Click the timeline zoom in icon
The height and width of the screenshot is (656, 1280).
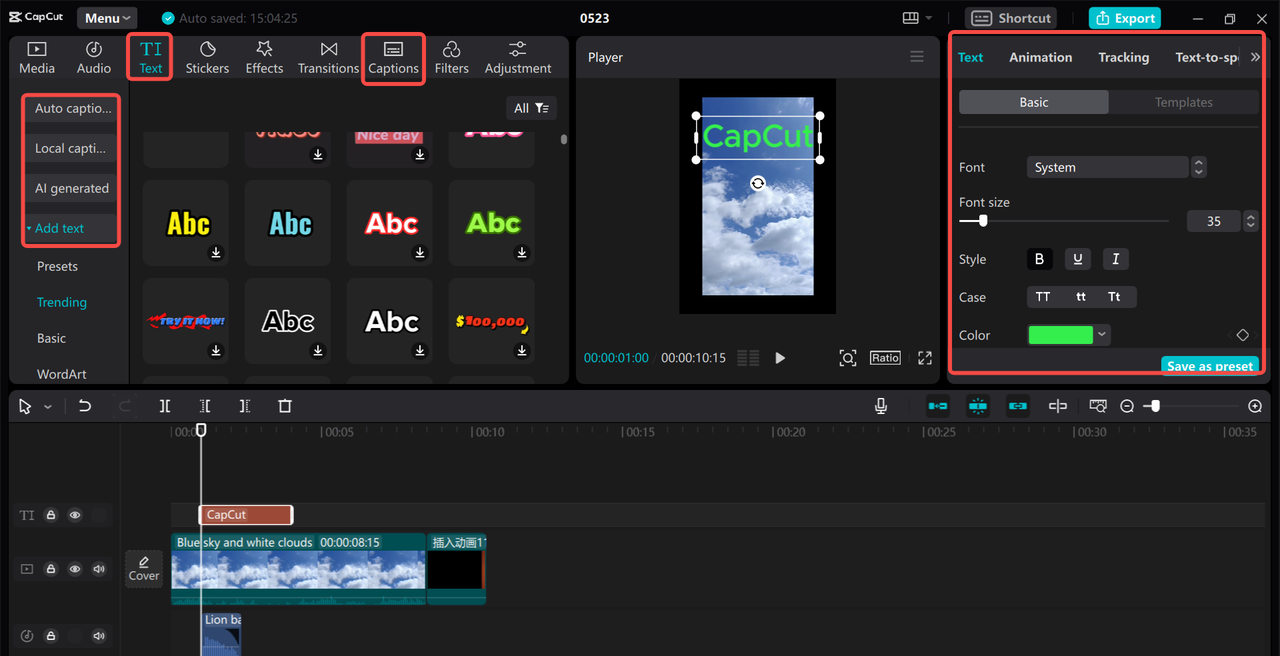[x=1255, y=406]
